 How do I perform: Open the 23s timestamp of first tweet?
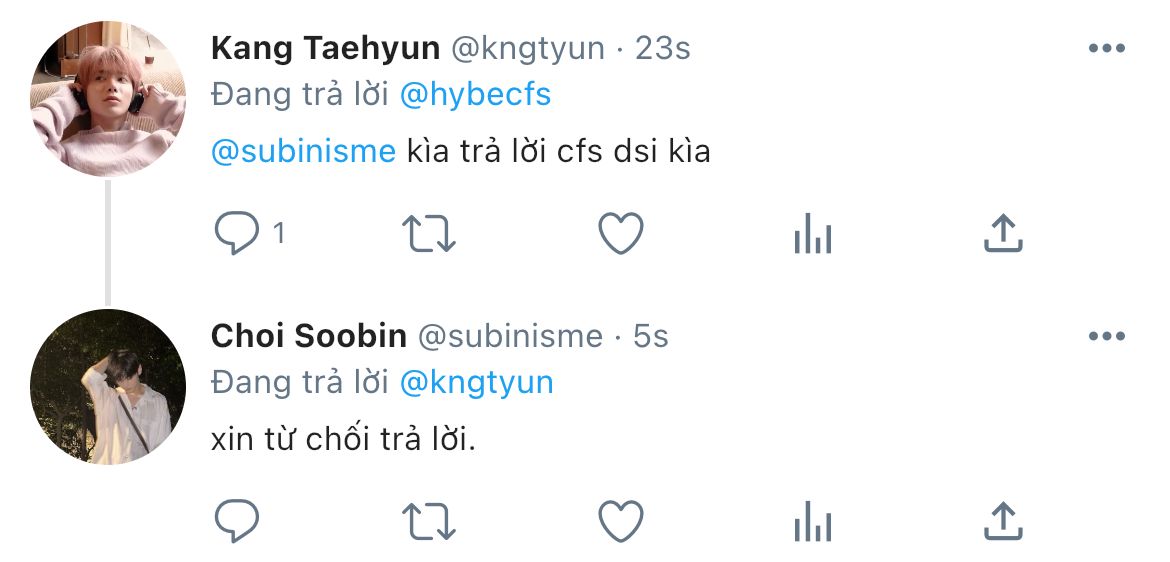coord(663,48)
